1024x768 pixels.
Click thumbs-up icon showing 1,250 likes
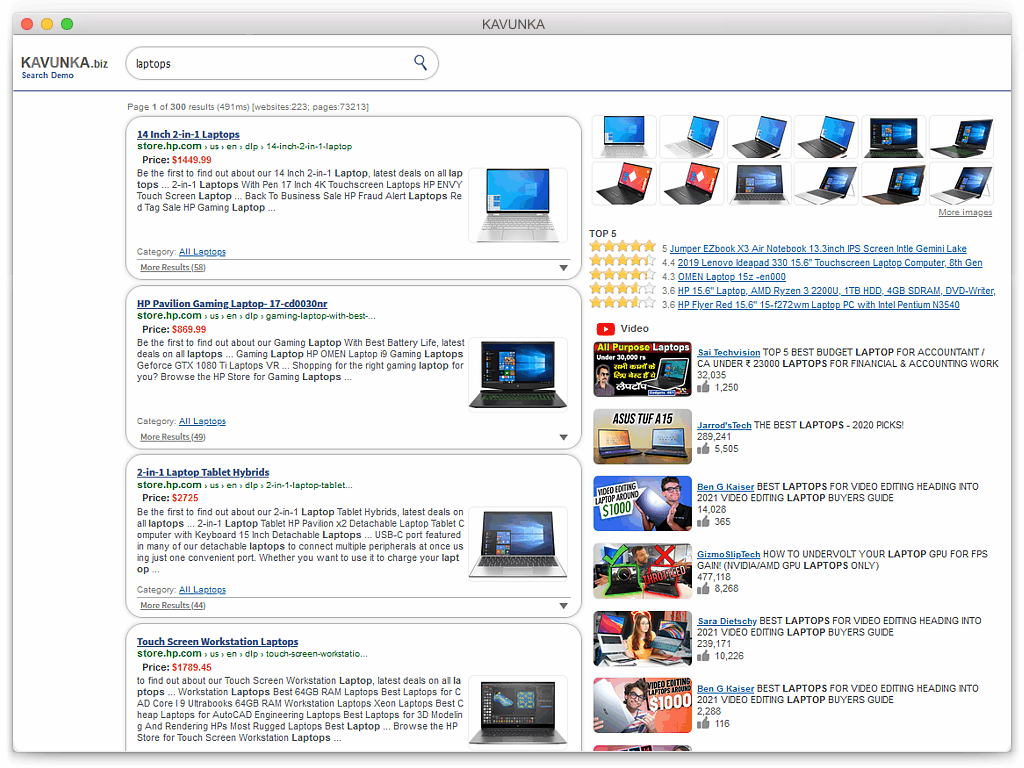pyautogui.click(x=704, y=387)
